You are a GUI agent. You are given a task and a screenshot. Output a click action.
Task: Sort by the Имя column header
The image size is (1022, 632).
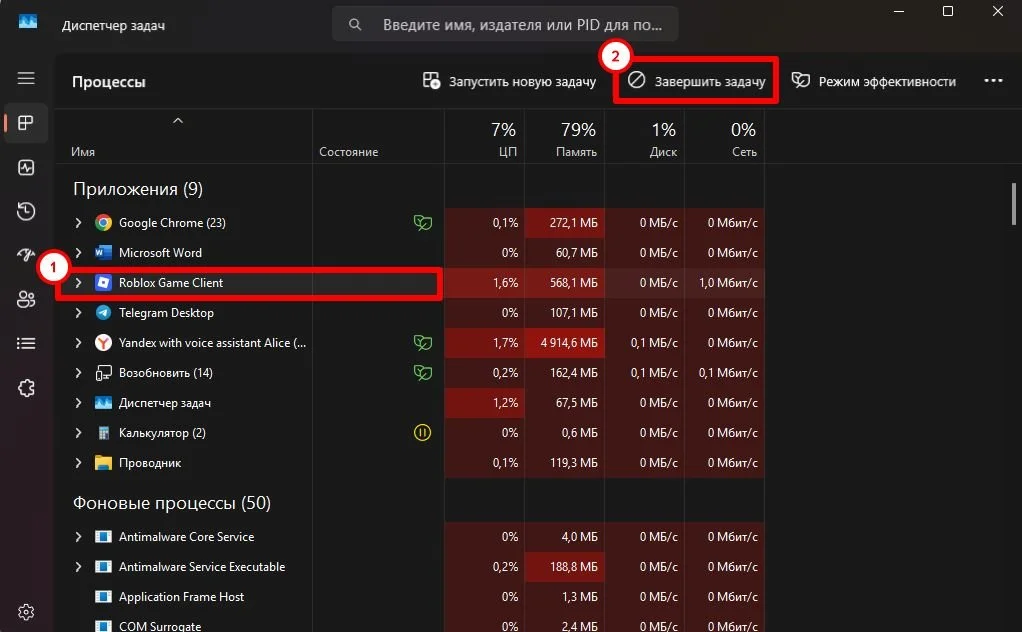click(183, 137)
